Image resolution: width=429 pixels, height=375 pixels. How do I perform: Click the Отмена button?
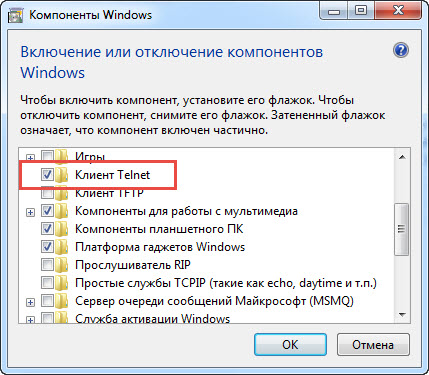373,344
